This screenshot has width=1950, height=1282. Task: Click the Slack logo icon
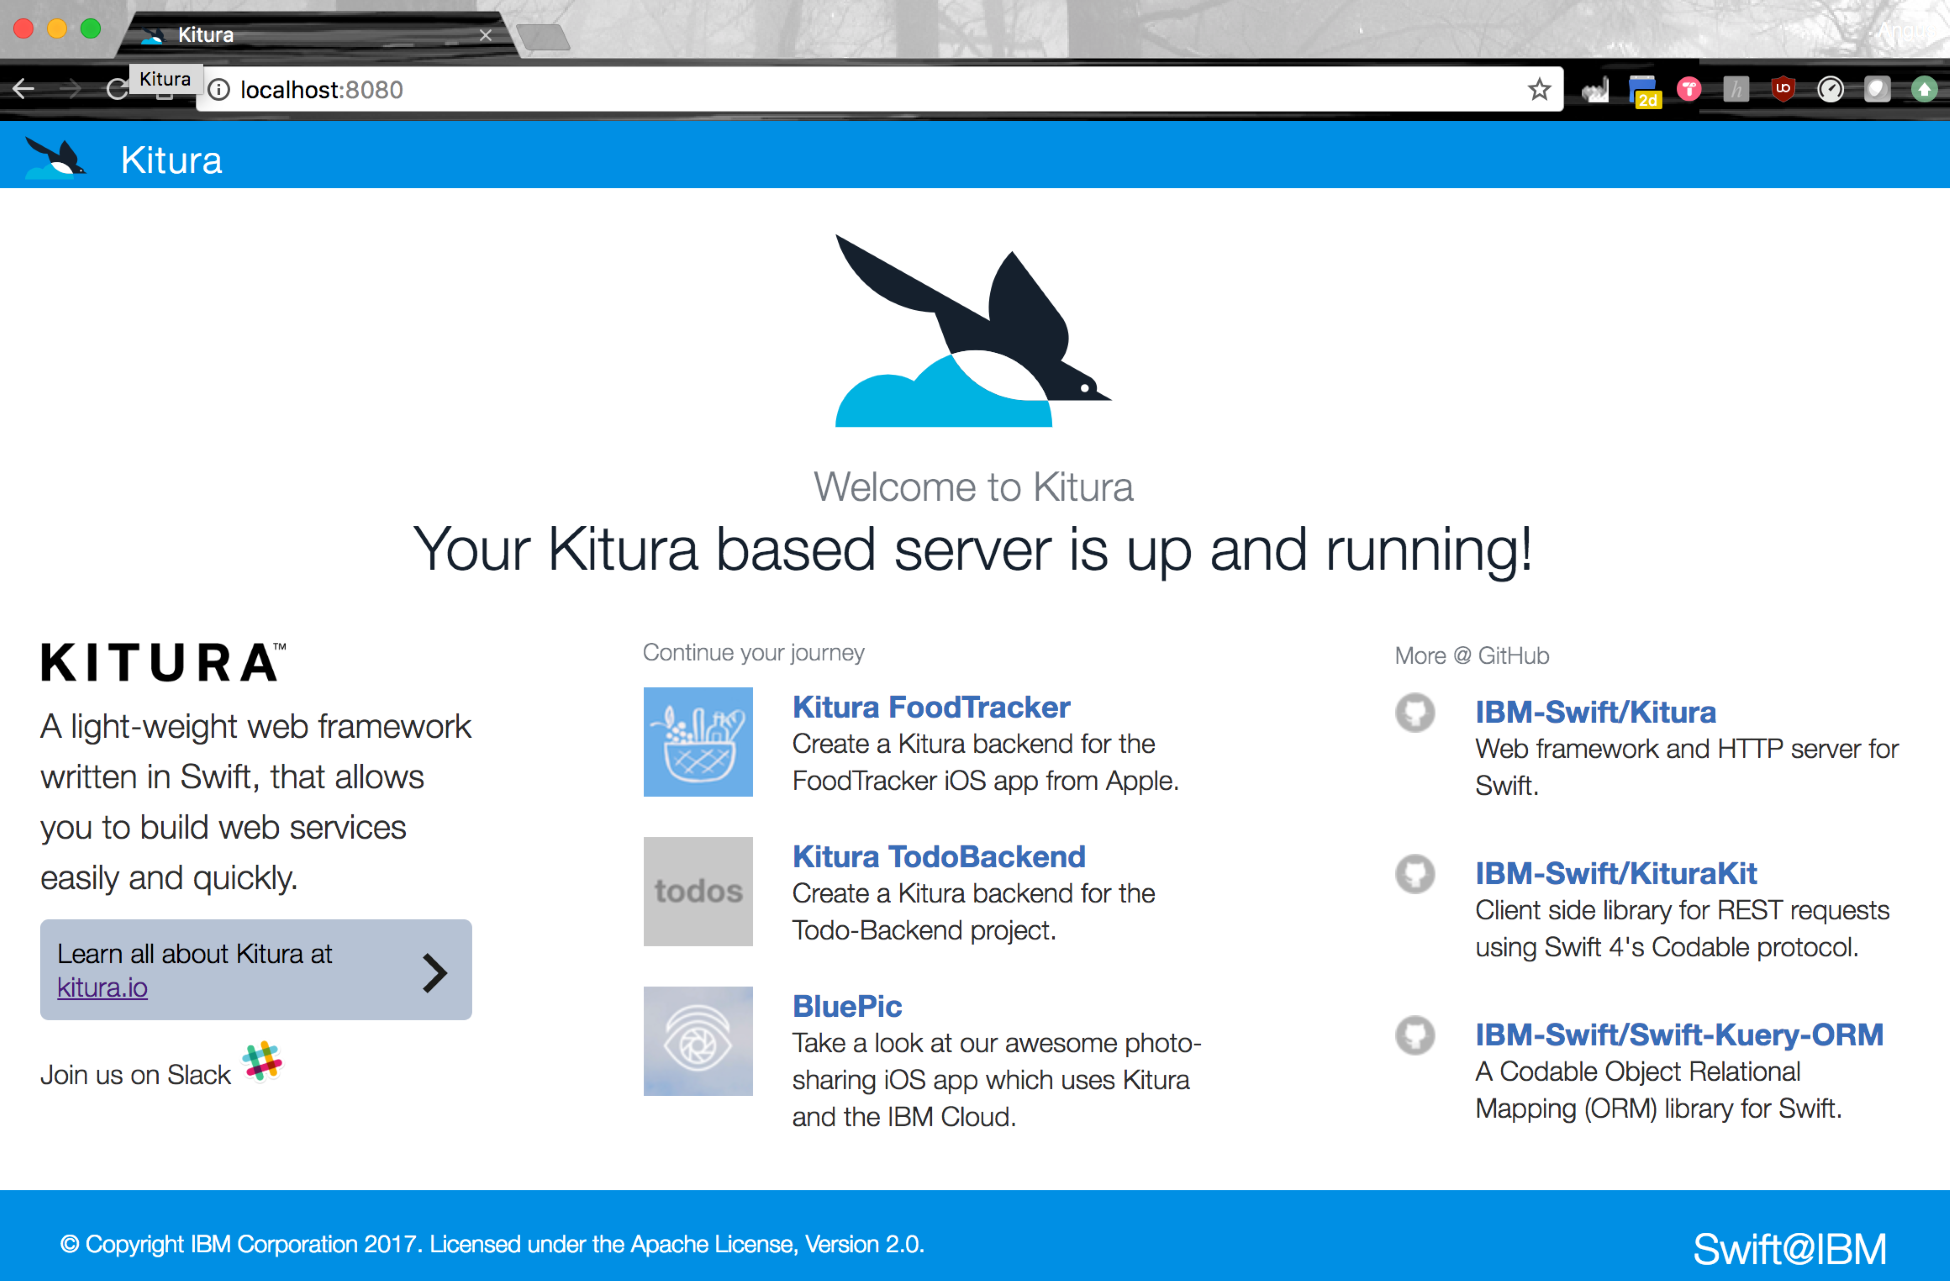click(x=263, y=1061)
